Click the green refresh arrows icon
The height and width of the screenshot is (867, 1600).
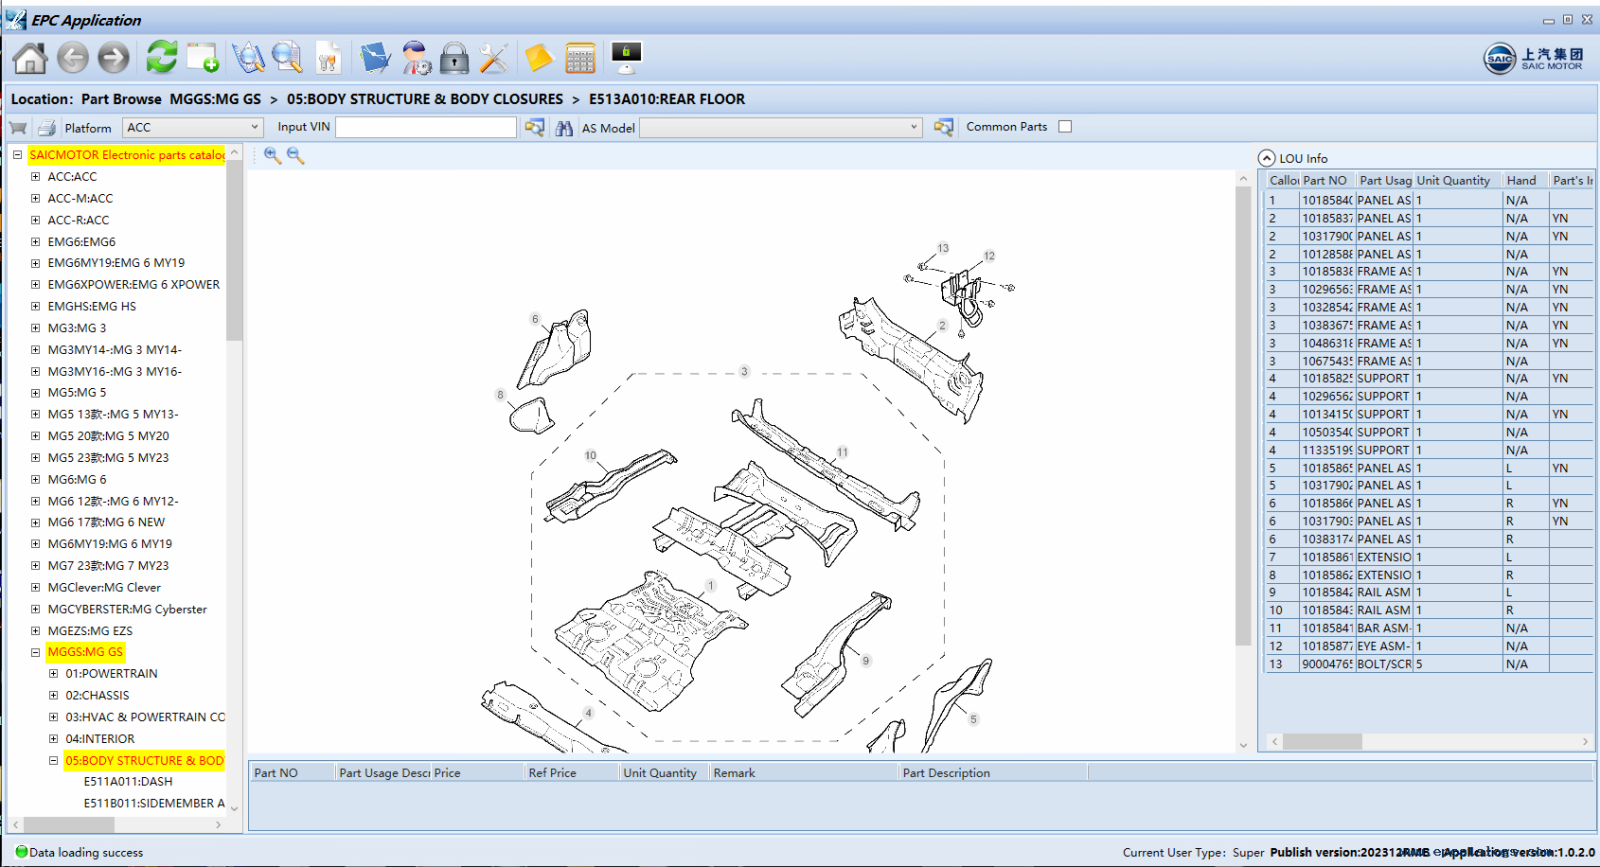tap(161, 58)
